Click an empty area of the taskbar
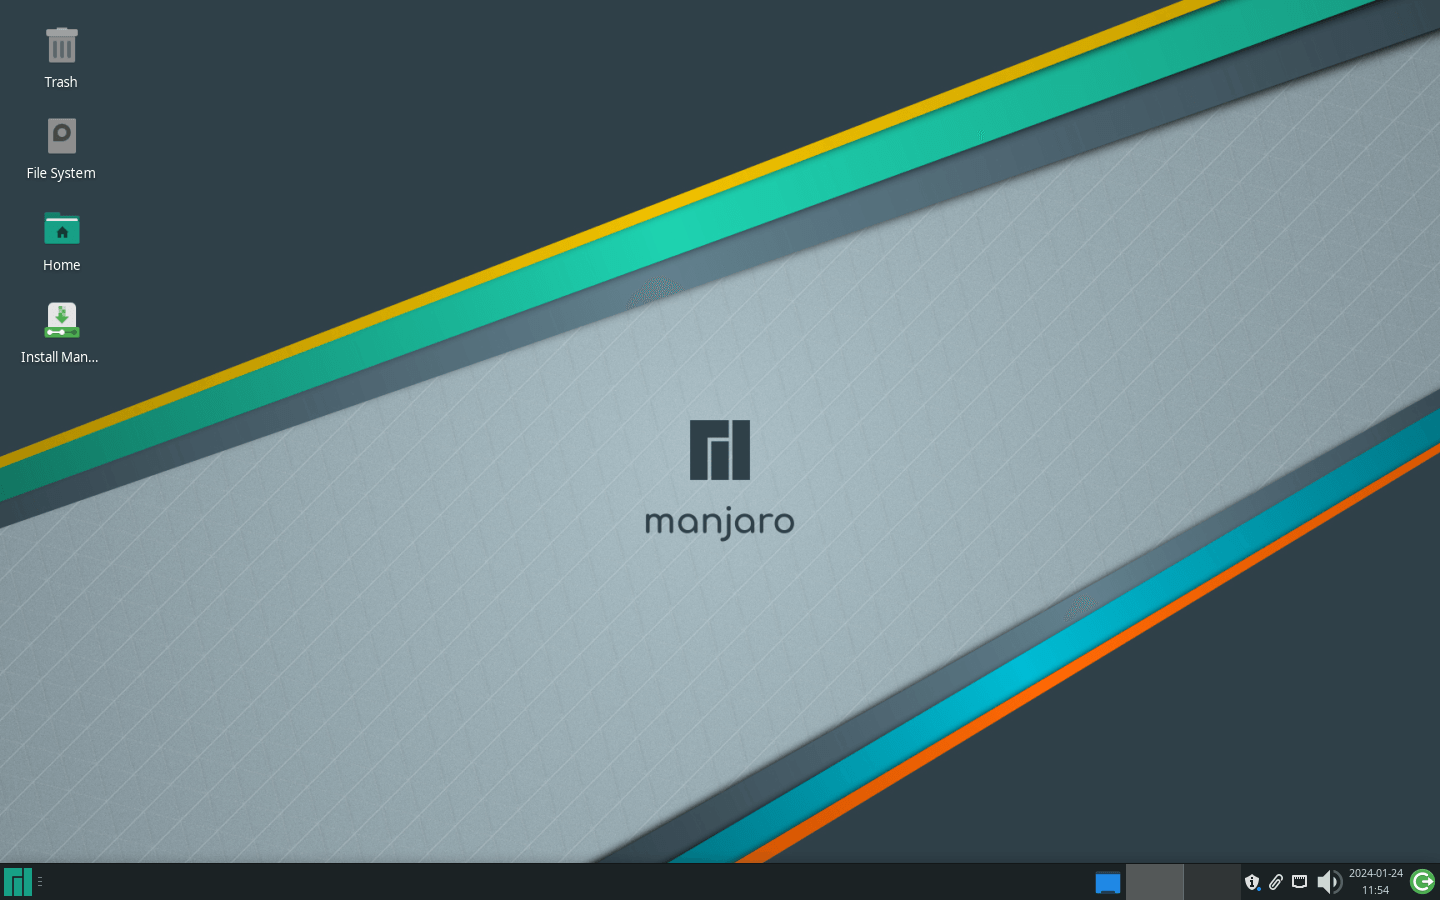The image size is (1440, 900). tap(600, 882)
